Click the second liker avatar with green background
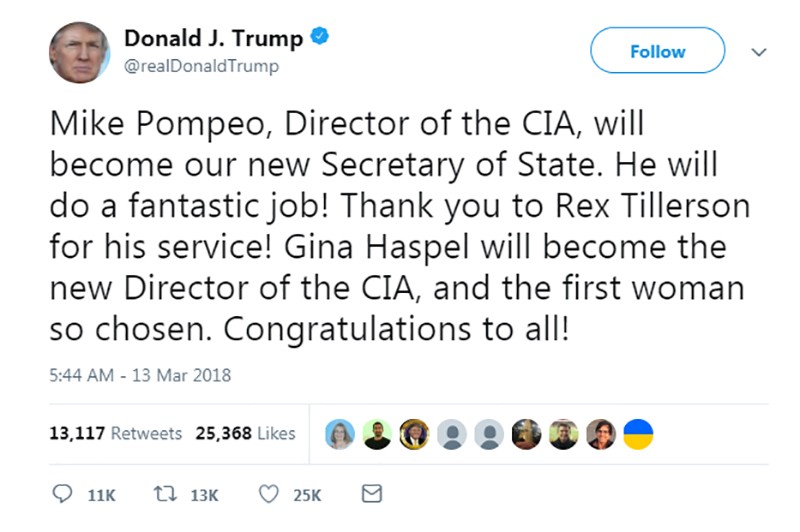The width and height of the screenshot is (800, 532). [x=377, y=434]
